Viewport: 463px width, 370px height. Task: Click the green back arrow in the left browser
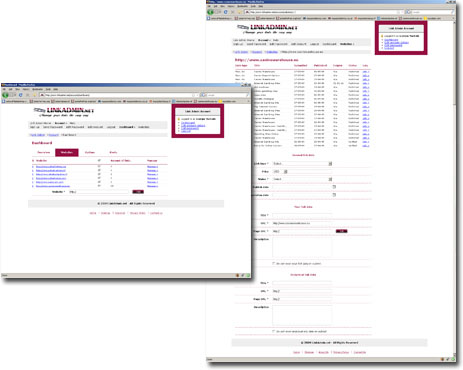coord(5,95)
